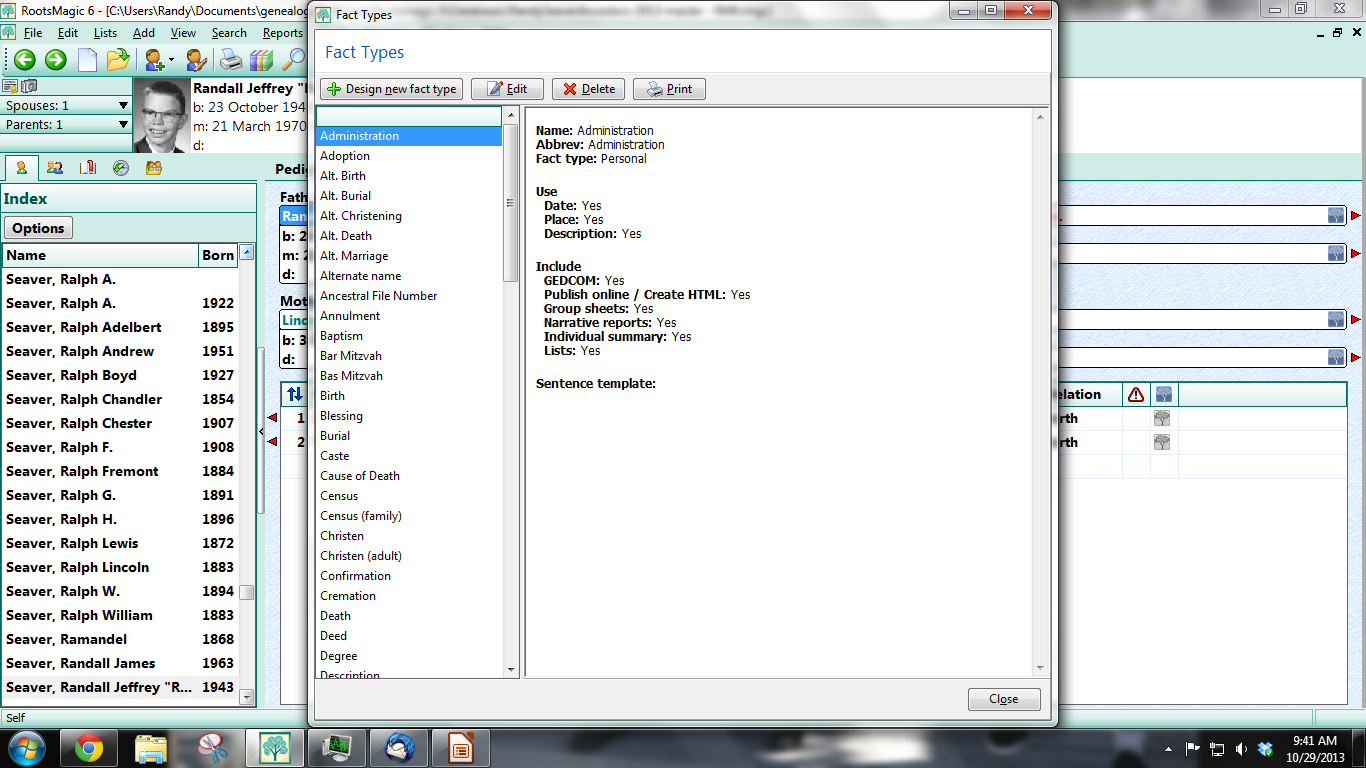Viewport: 1366px width, 768px height.
Task: Open reports via the books icon
Action: point(261,60)
